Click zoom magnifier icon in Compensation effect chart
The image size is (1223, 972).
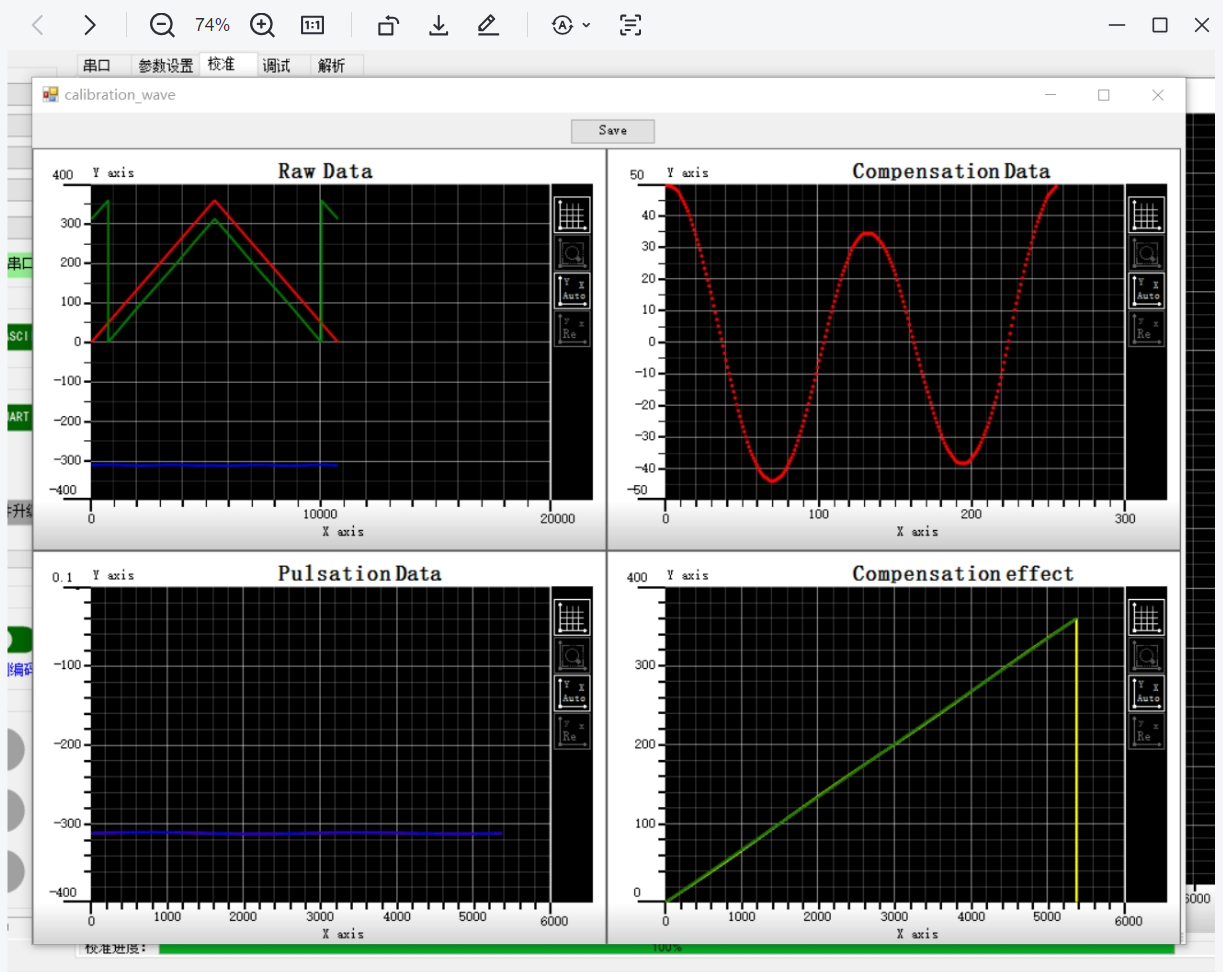click(x=1147, y=655)
